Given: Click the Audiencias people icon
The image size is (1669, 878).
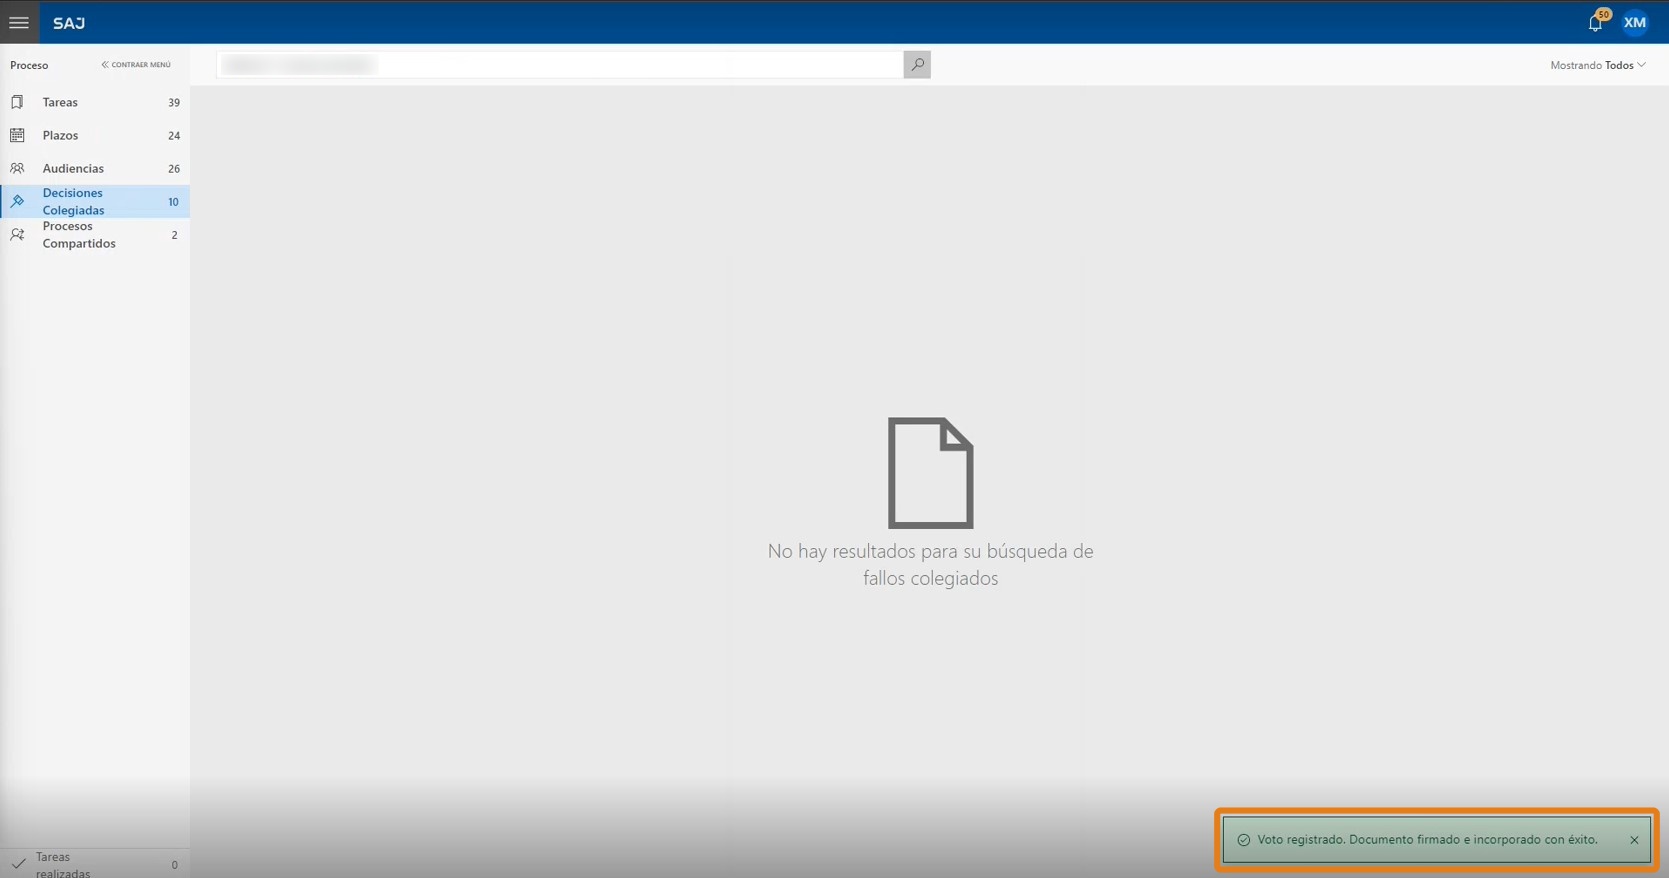Looking at the screenshot, I should [17, 168].
